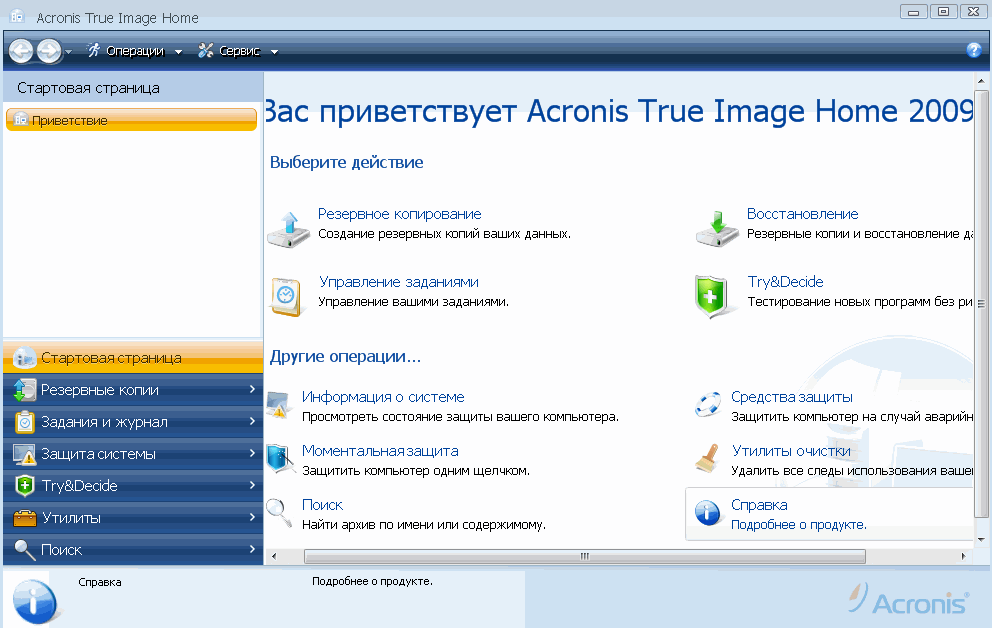Open the Сервис menu
The width and height of the screenshot is (992, 628).
239,51
